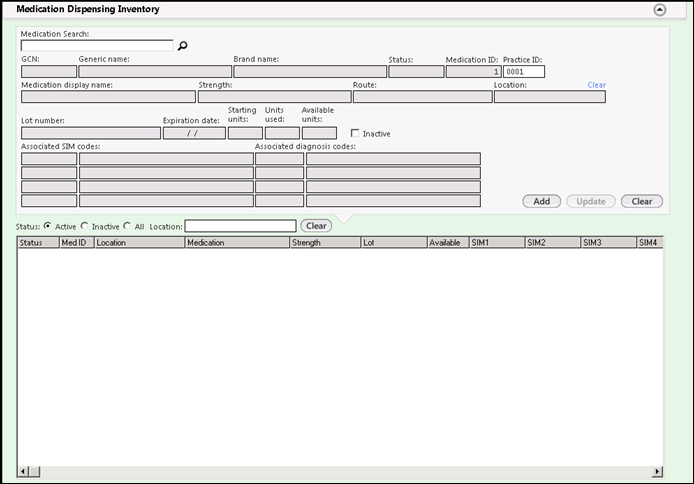Click the Route field

[x=423, y=97]
